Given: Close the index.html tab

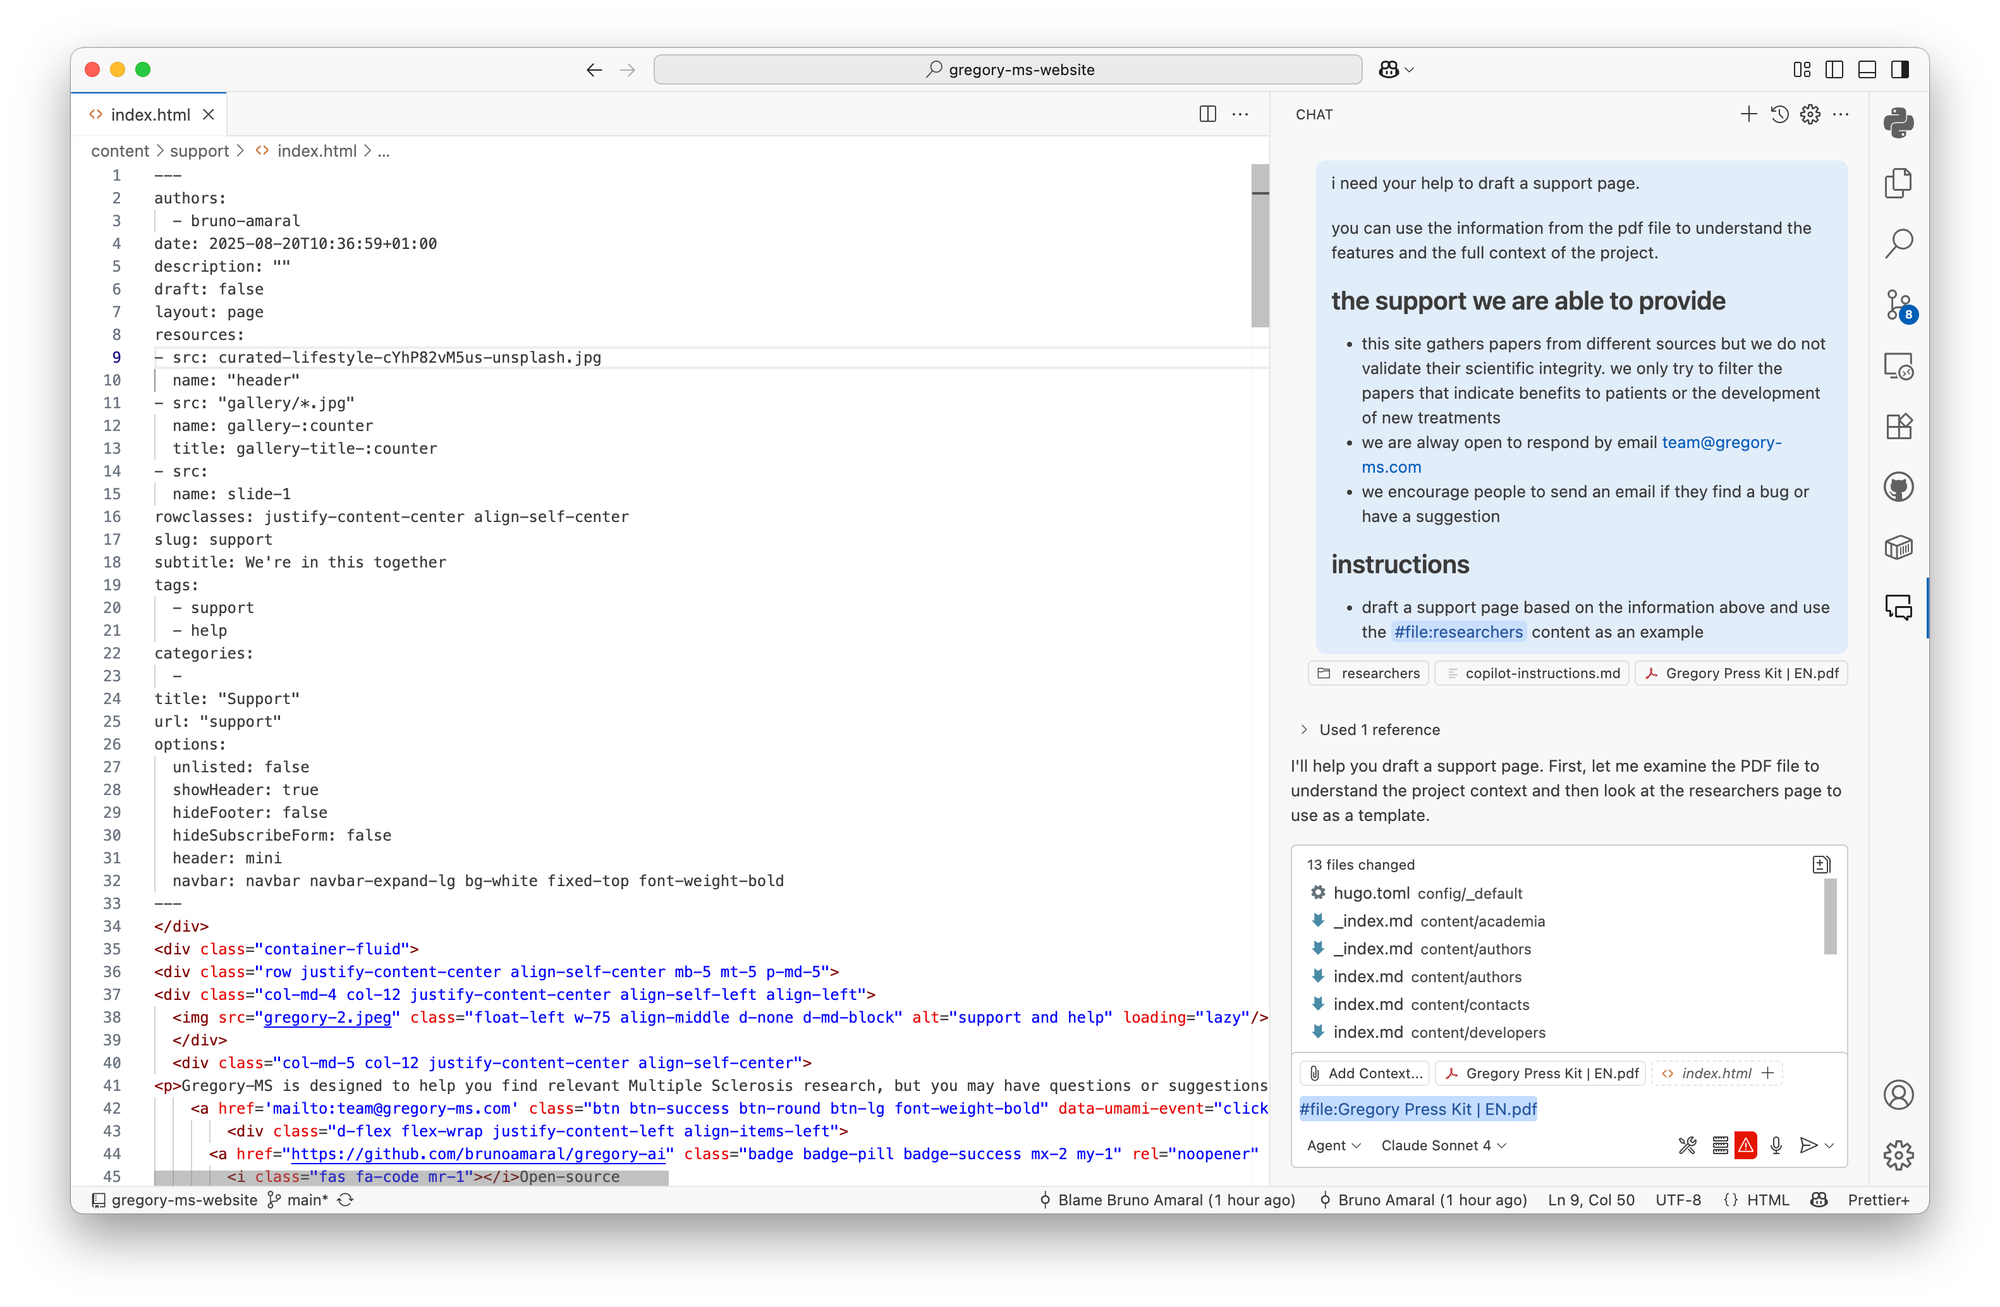Looking at the screenshot, I should [208, 115].
